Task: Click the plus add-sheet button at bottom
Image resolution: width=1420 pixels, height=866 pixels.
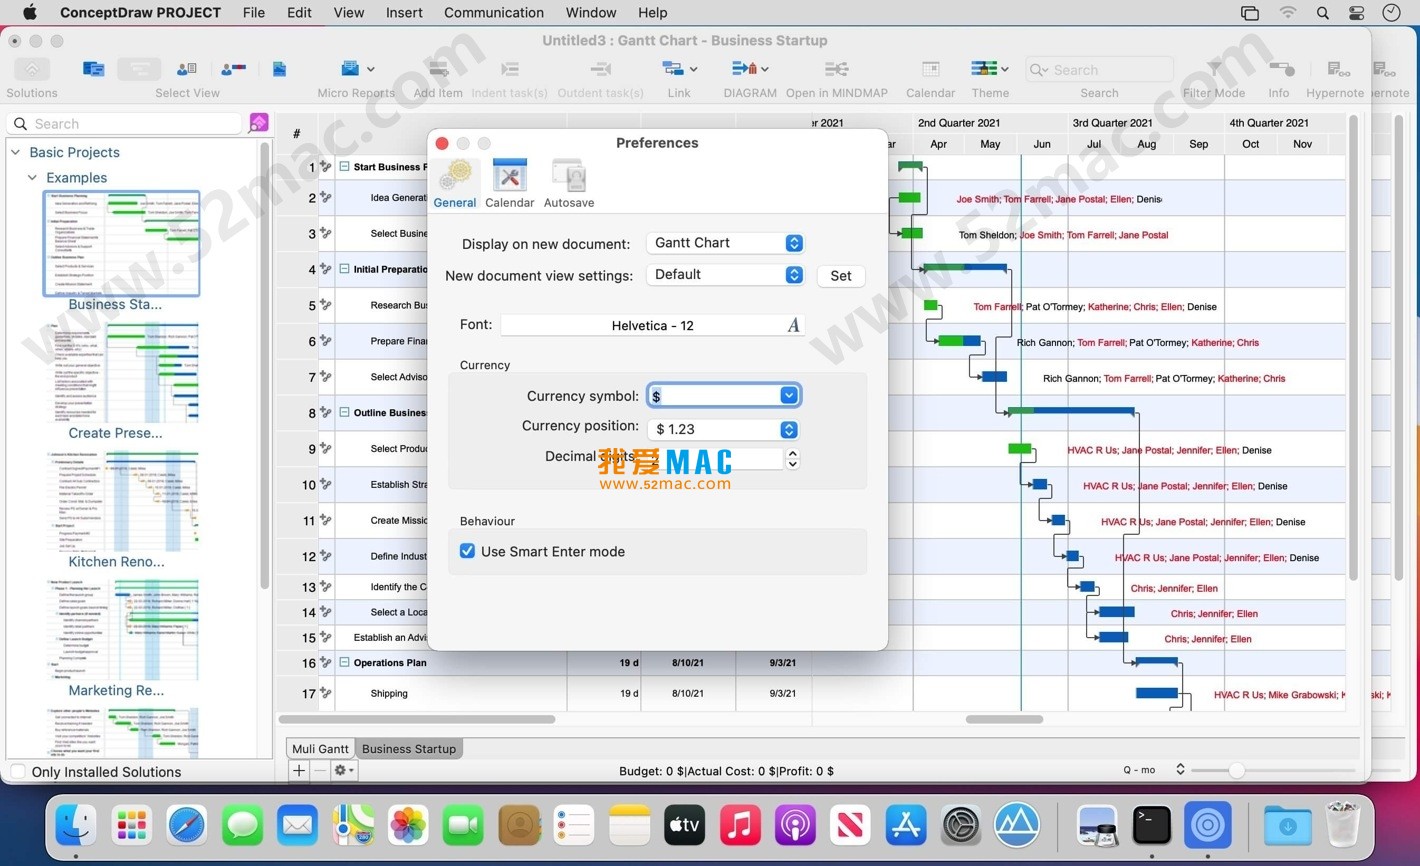Action: [x=298, y=770]
